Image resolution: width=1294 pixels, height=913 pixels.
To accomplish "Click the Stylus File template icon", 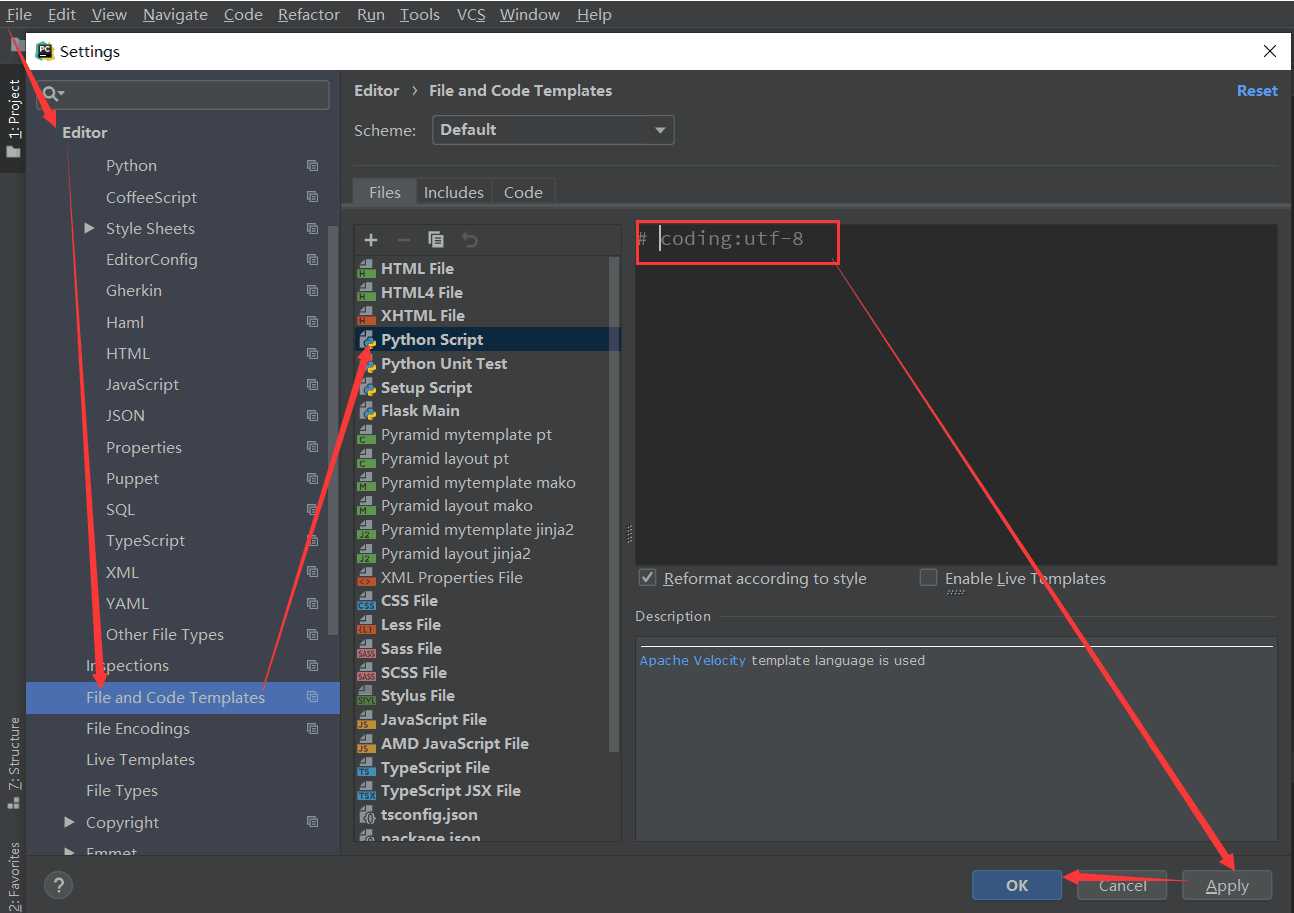I will click(x=366, y=696).
